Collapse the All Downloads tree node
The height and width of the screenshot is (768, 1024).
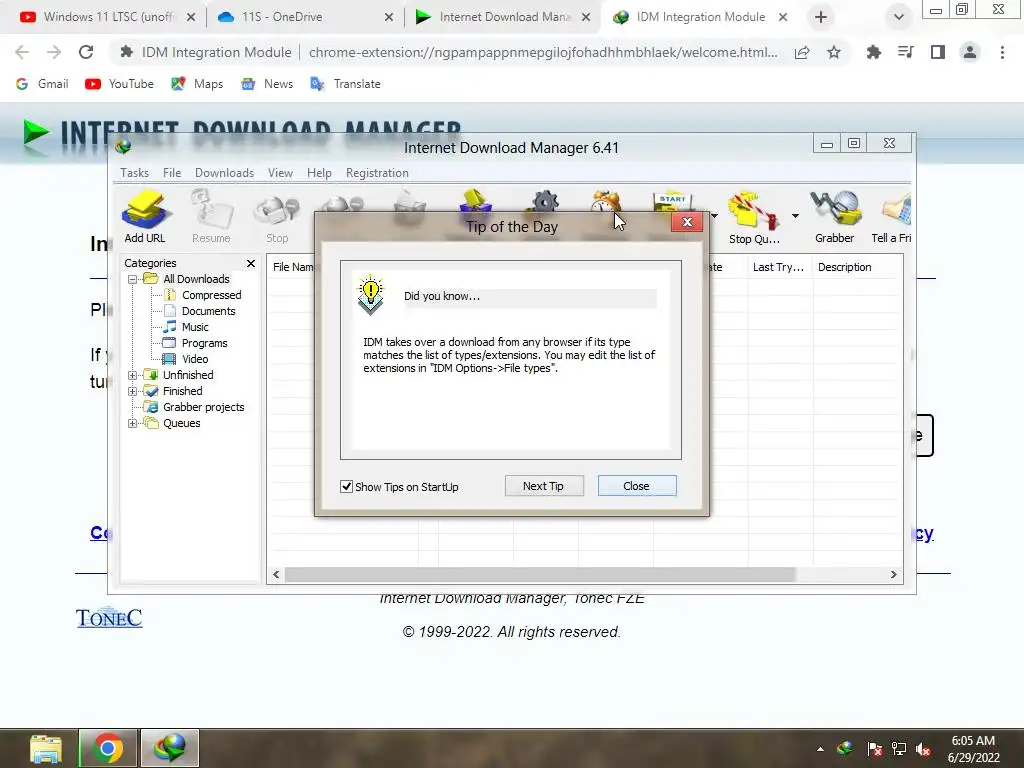(133, 280)
